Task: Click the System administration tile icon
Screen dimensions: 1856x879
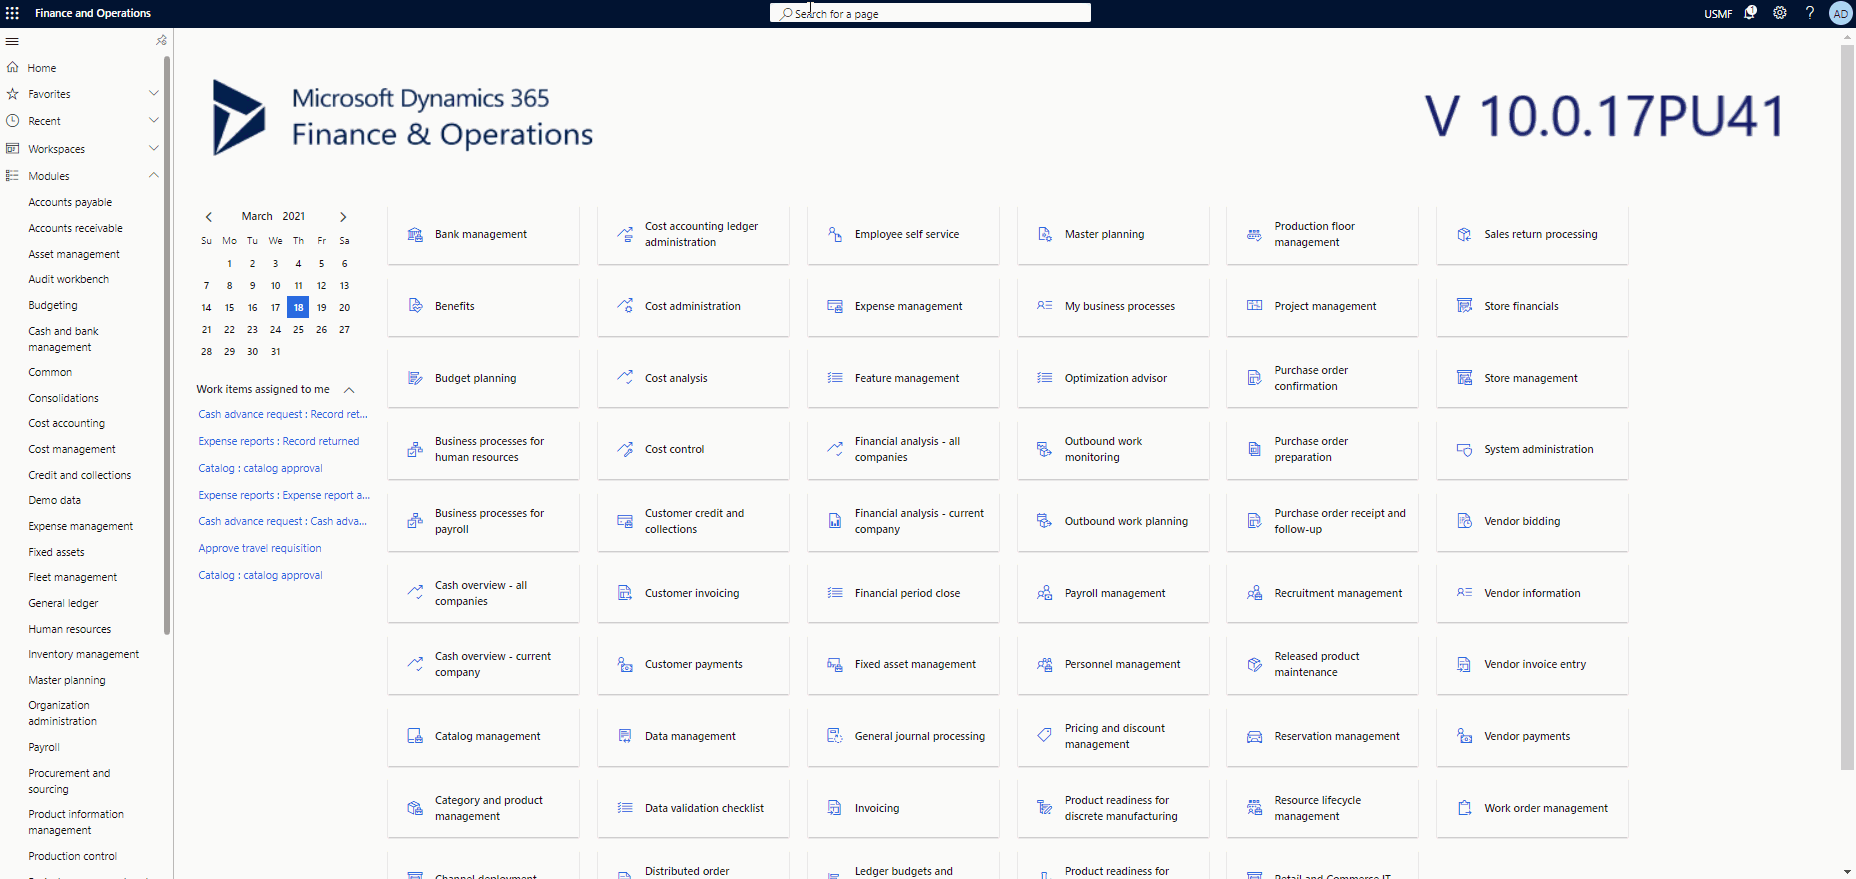Action: 1465,449
